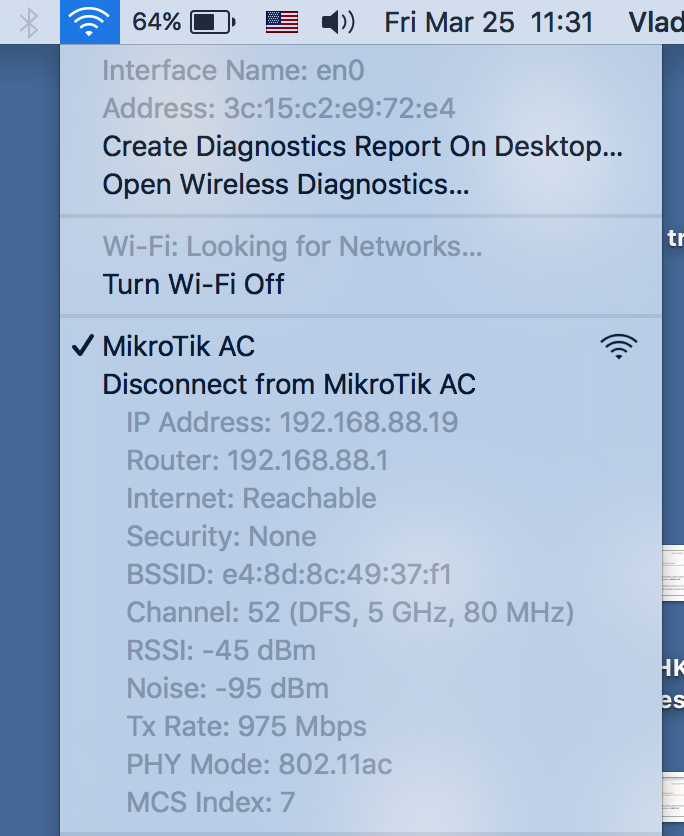
Task: Open the Vlad user menu
Action: (x=655, y=22)
